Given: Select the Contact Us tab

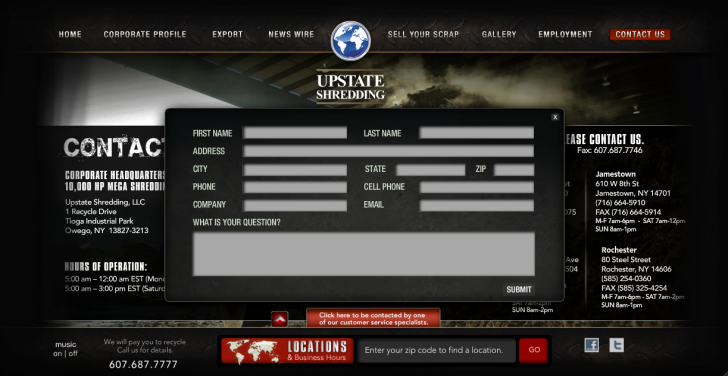Looking at the screenshot, I should (640, 34).
